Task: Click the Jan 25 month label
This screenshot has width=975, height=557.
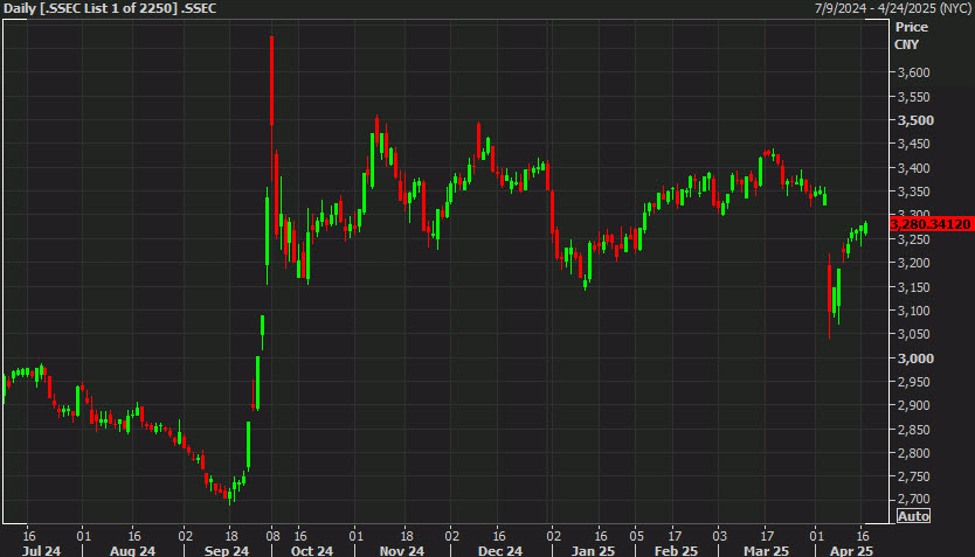Action: point(593,551)
